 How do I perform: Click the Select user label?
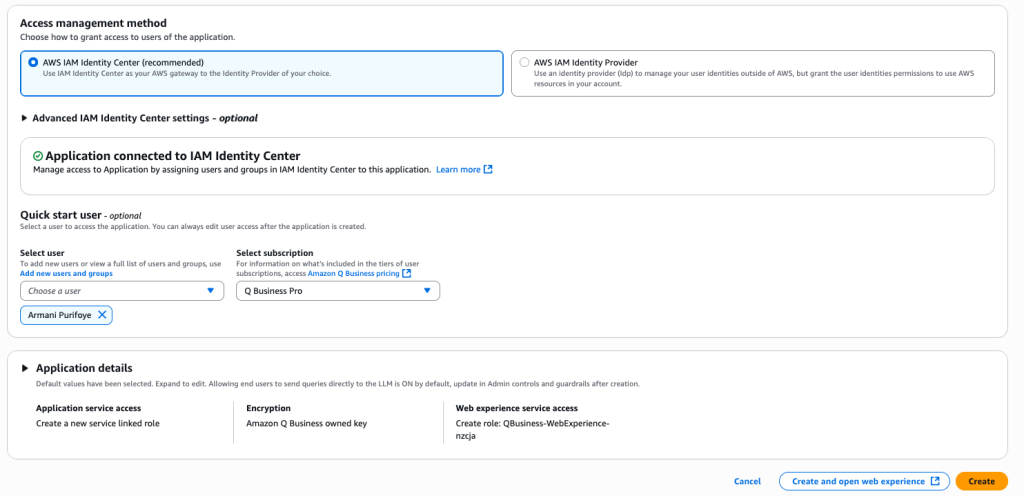tap(42, 253)
